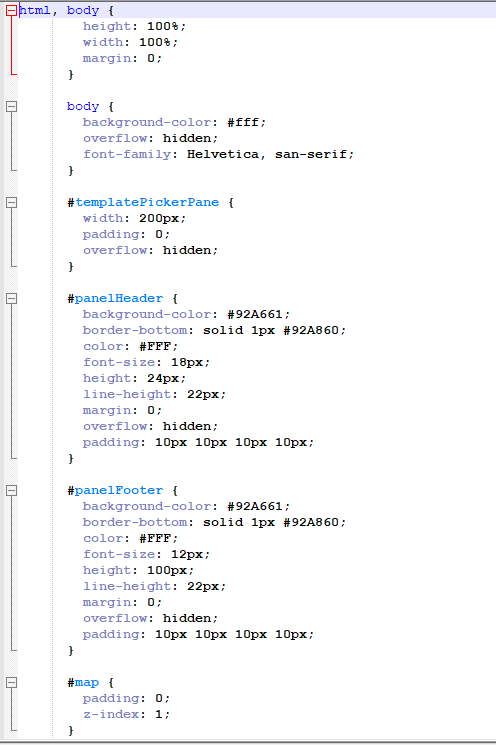The image size is (496, 745).
Task: Click 'margin: 0;' in panelHeader block
Action: (122, 410)
